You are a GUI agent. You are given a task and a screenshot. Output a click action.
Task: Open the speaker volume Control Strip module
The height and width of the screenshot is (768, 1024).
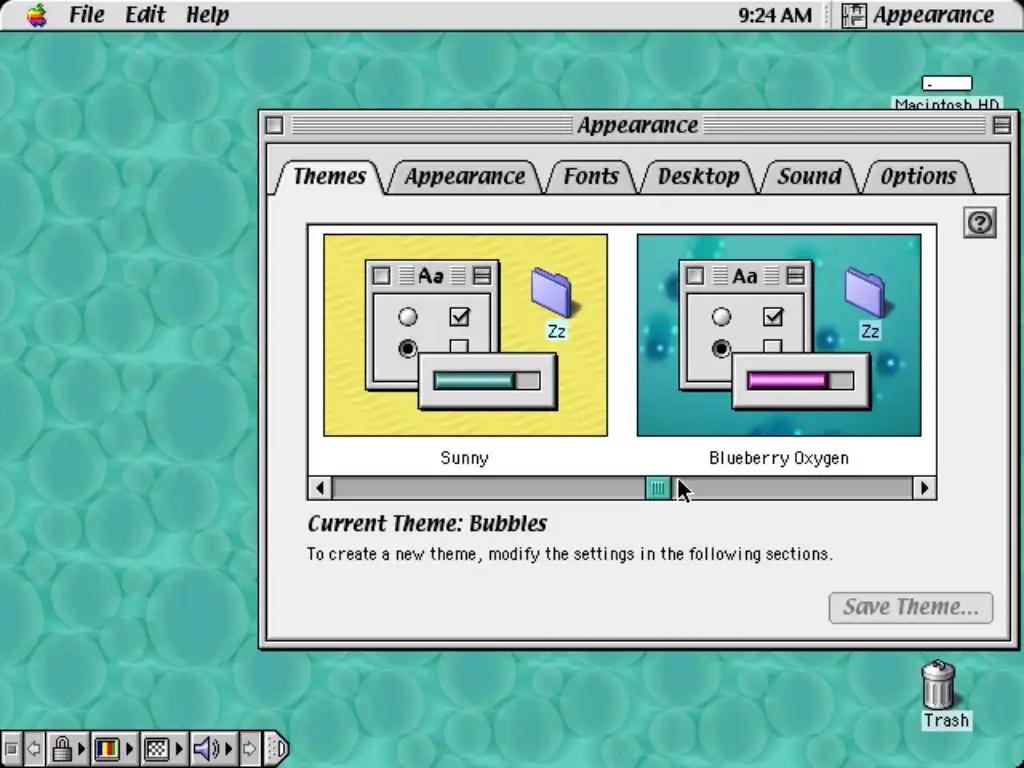[213, 748]
